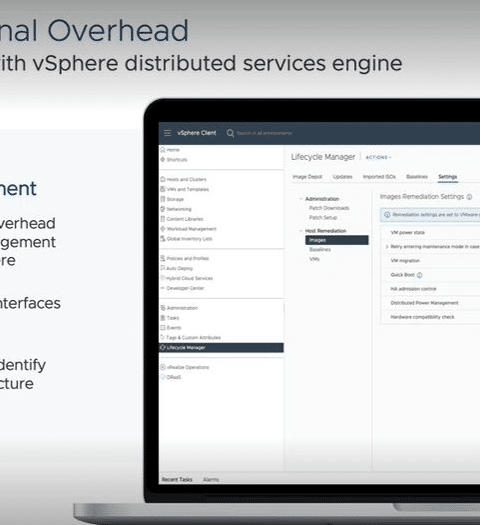The width and height of the screenshot is (480, 525).
Task: Open the Alarms bottom tab
Action: tap(211, 480)
